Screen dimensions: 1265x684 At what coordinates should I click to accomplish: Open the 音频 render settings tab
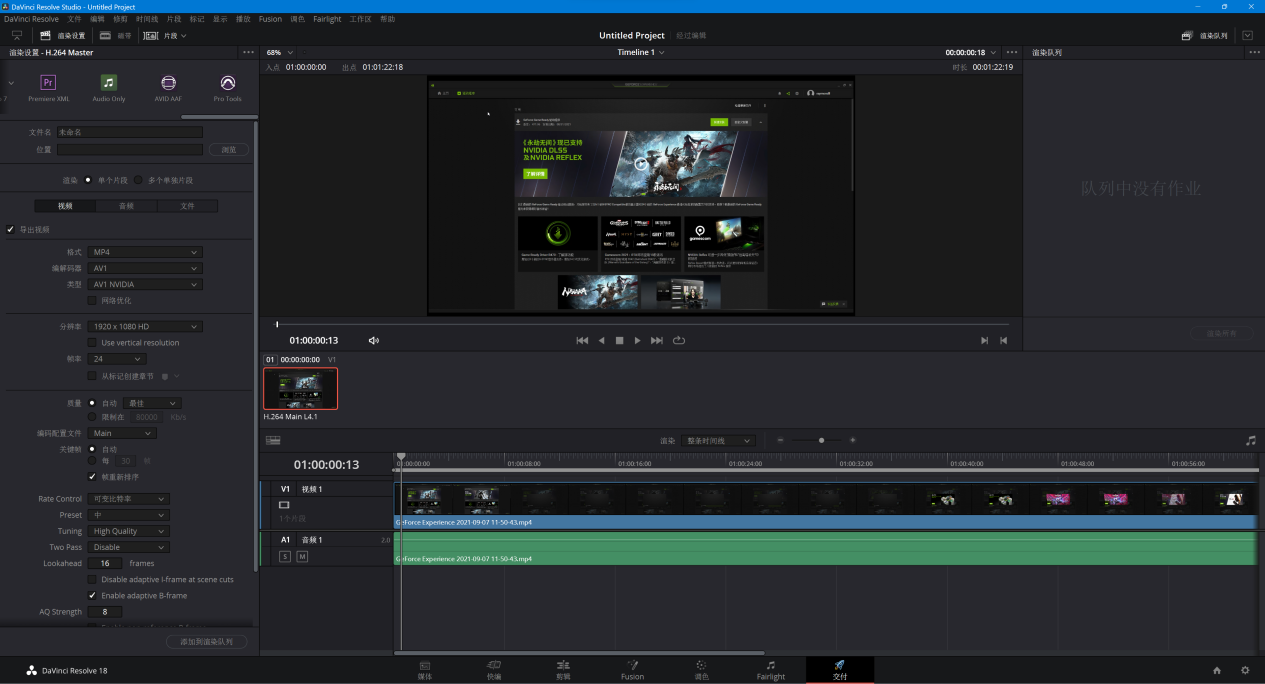[x=126, y=206]
